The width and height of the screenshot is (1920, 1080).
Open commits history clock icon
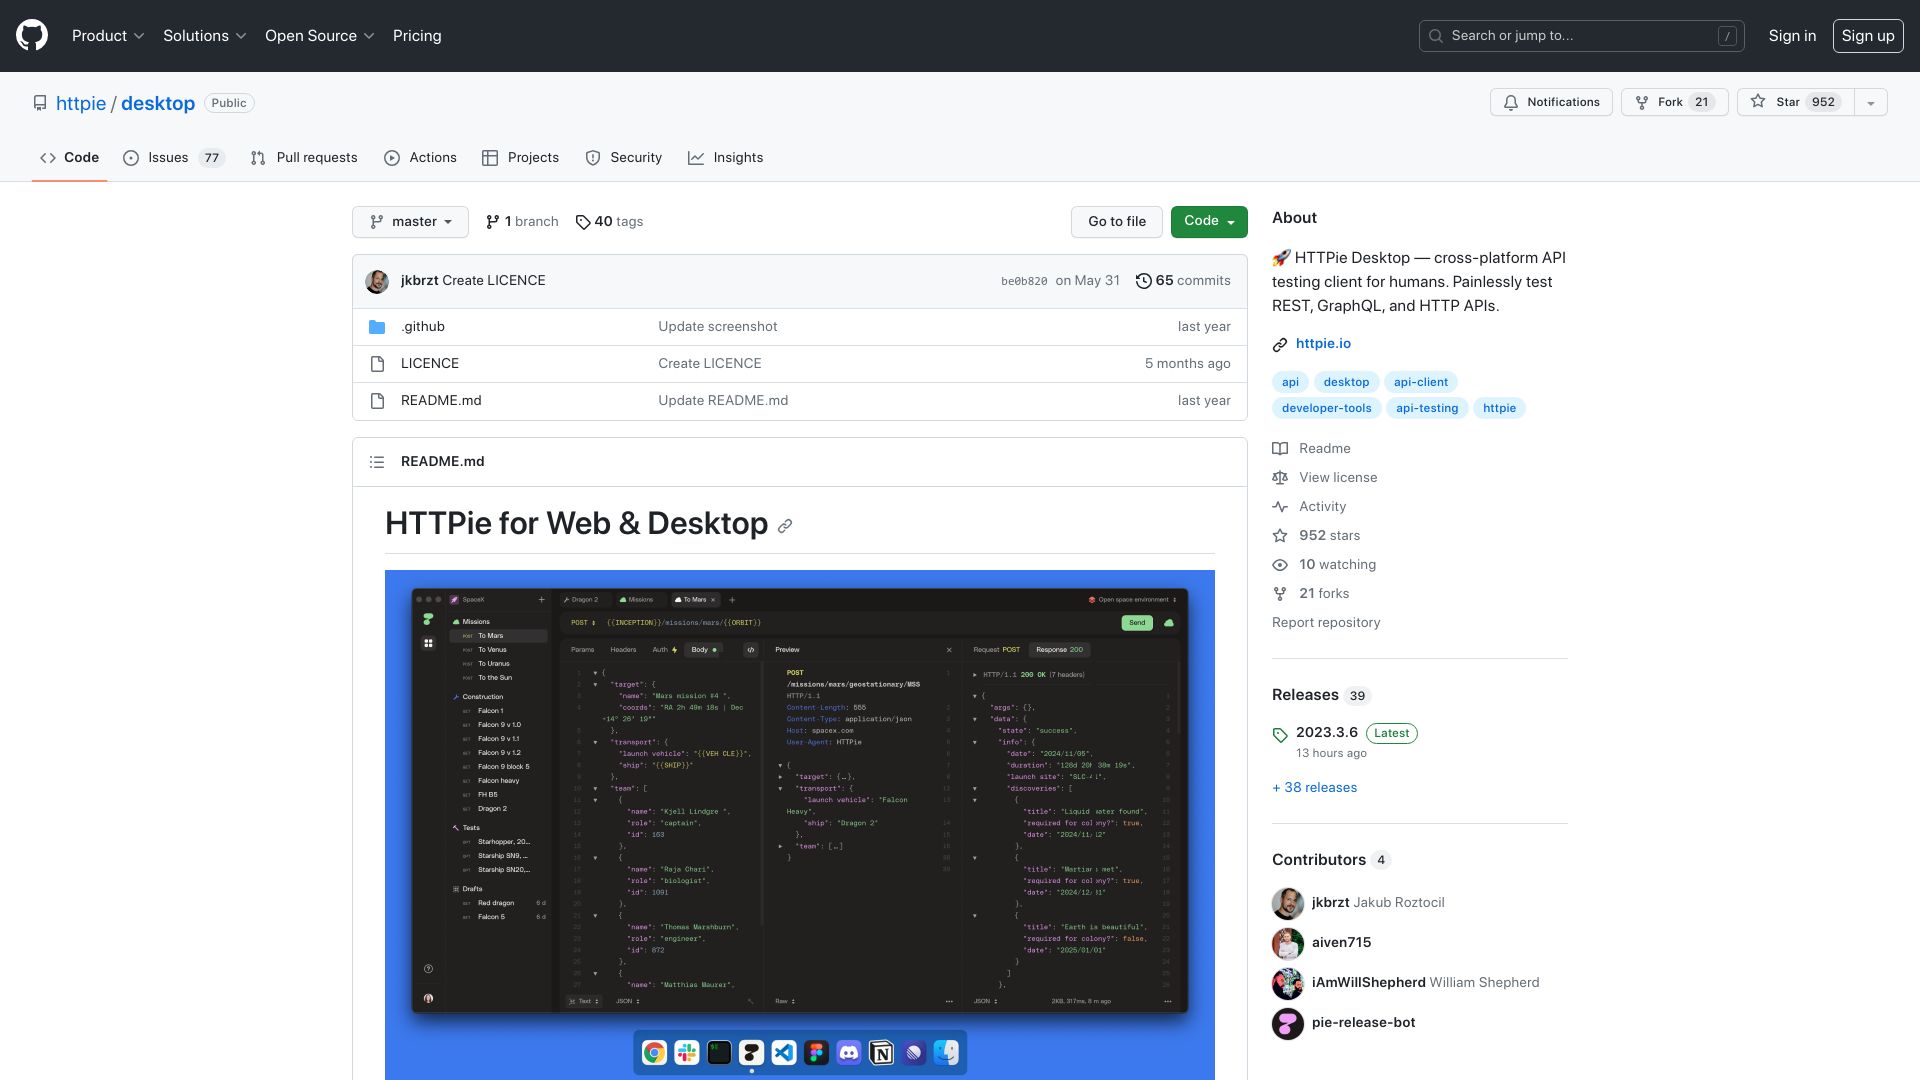click(x=1143, y=281)
